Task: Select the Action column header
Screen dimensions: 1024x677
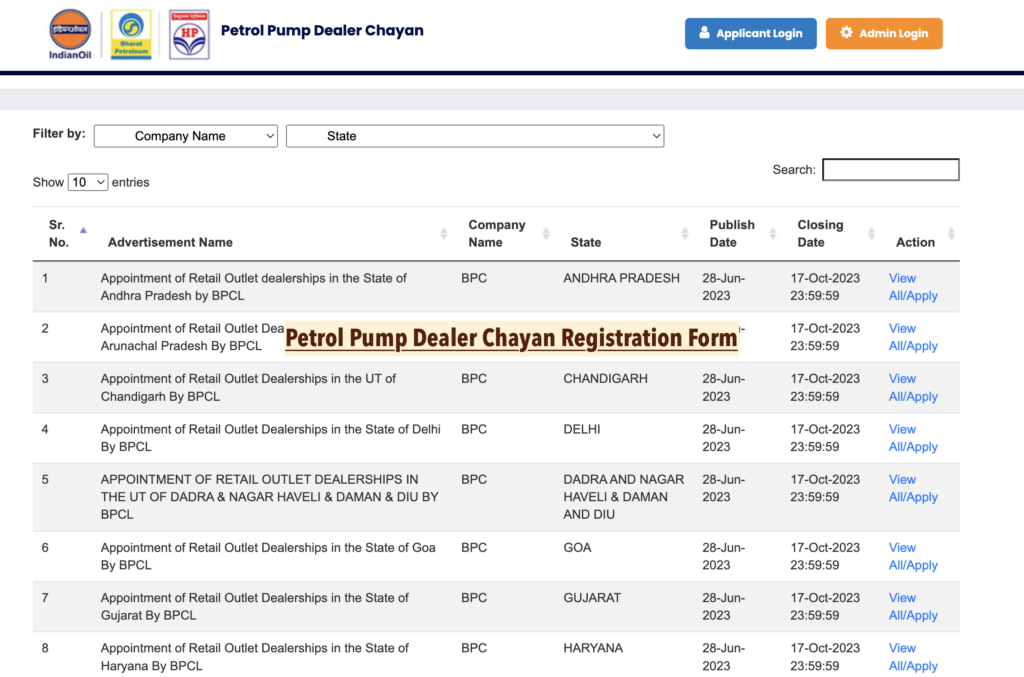Action: (x=916, y=242)
